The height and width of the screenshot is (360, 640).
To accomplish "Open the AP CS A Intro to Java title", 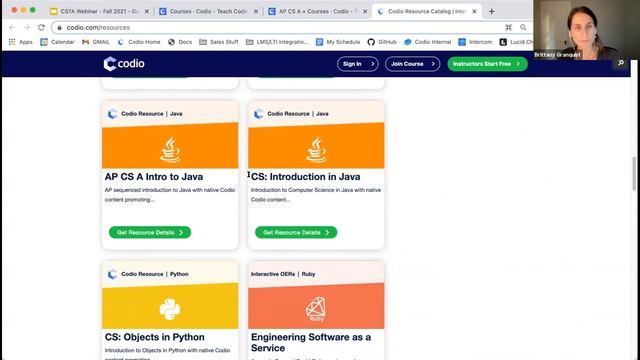I will [x=154, y=177].
